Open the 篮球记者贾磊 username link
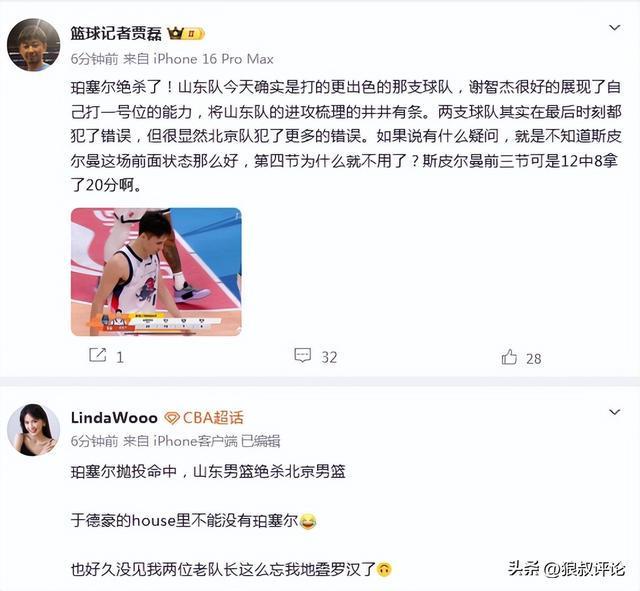Screen dimensions: 640x591 116,33
